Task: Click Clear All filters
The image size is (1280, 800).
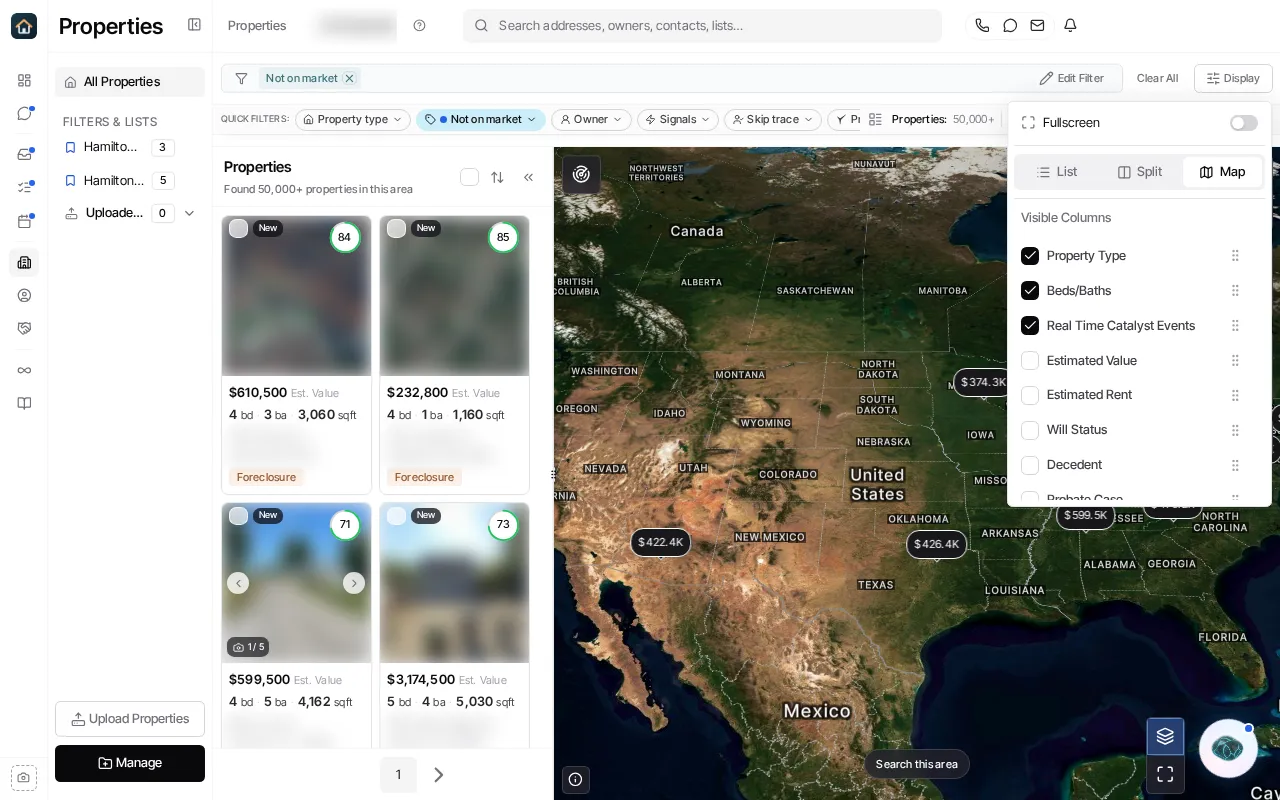Action: (1157, 78)
